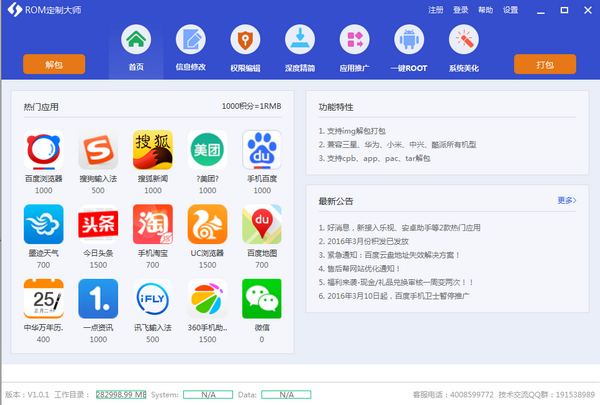This screenshot has width=600, height=405.
Task: Open the 设置 settings menu
Action: pos(510,10)
